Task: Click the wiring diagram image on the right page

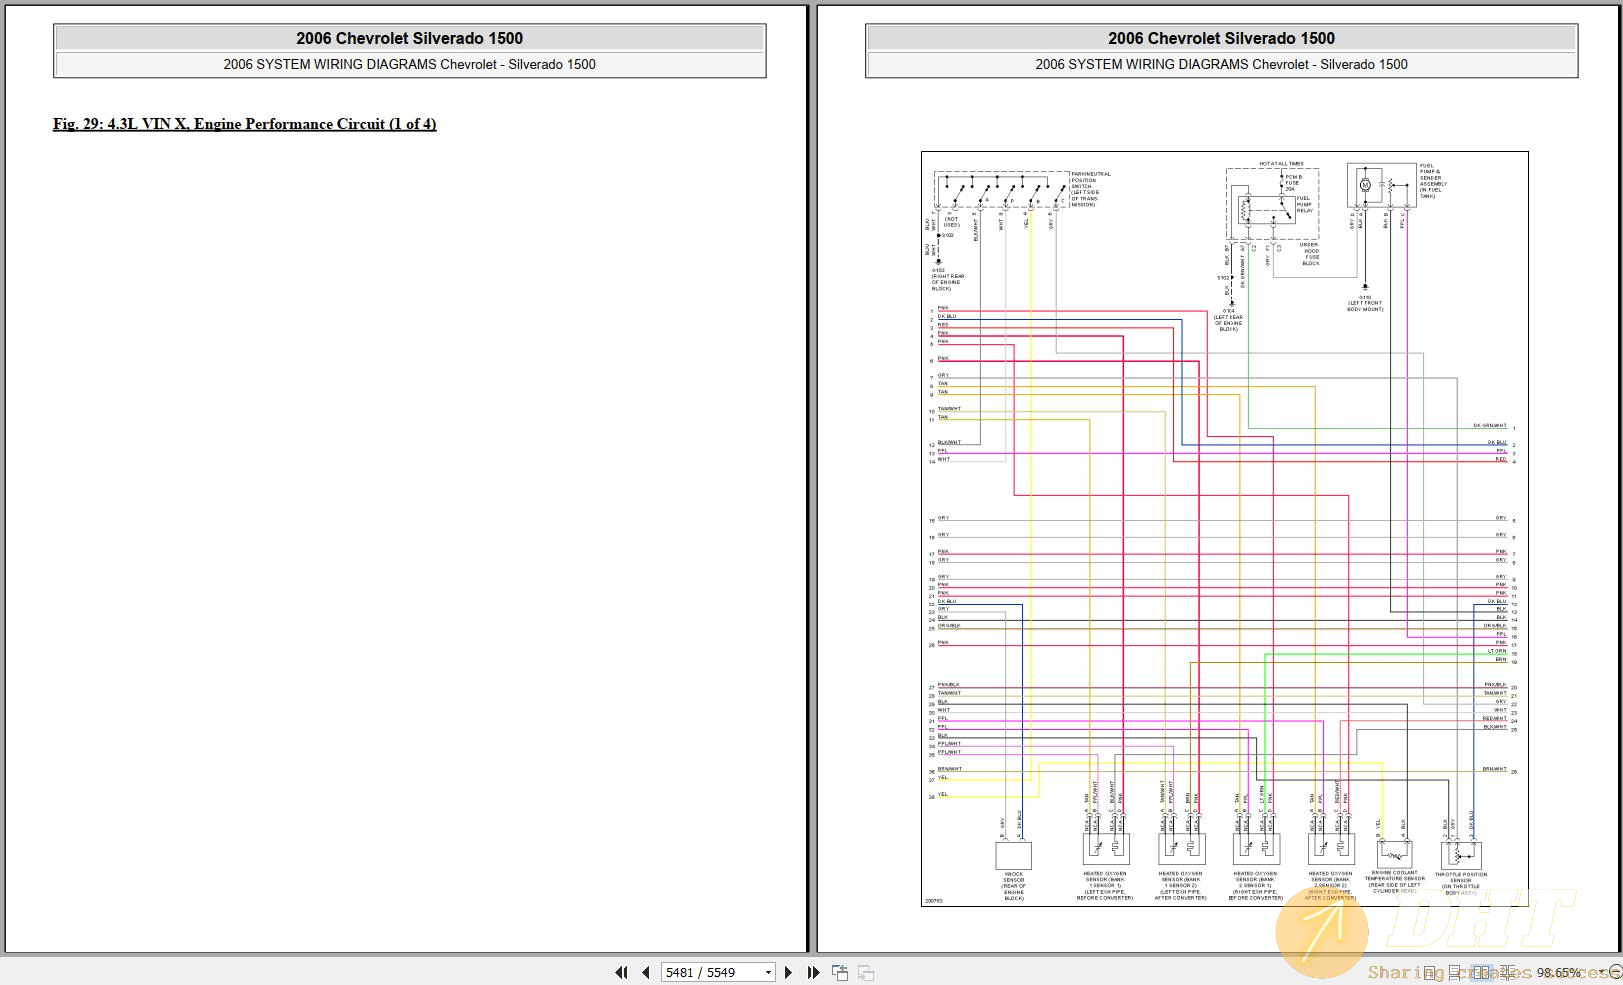Action: click(1224, 529)
